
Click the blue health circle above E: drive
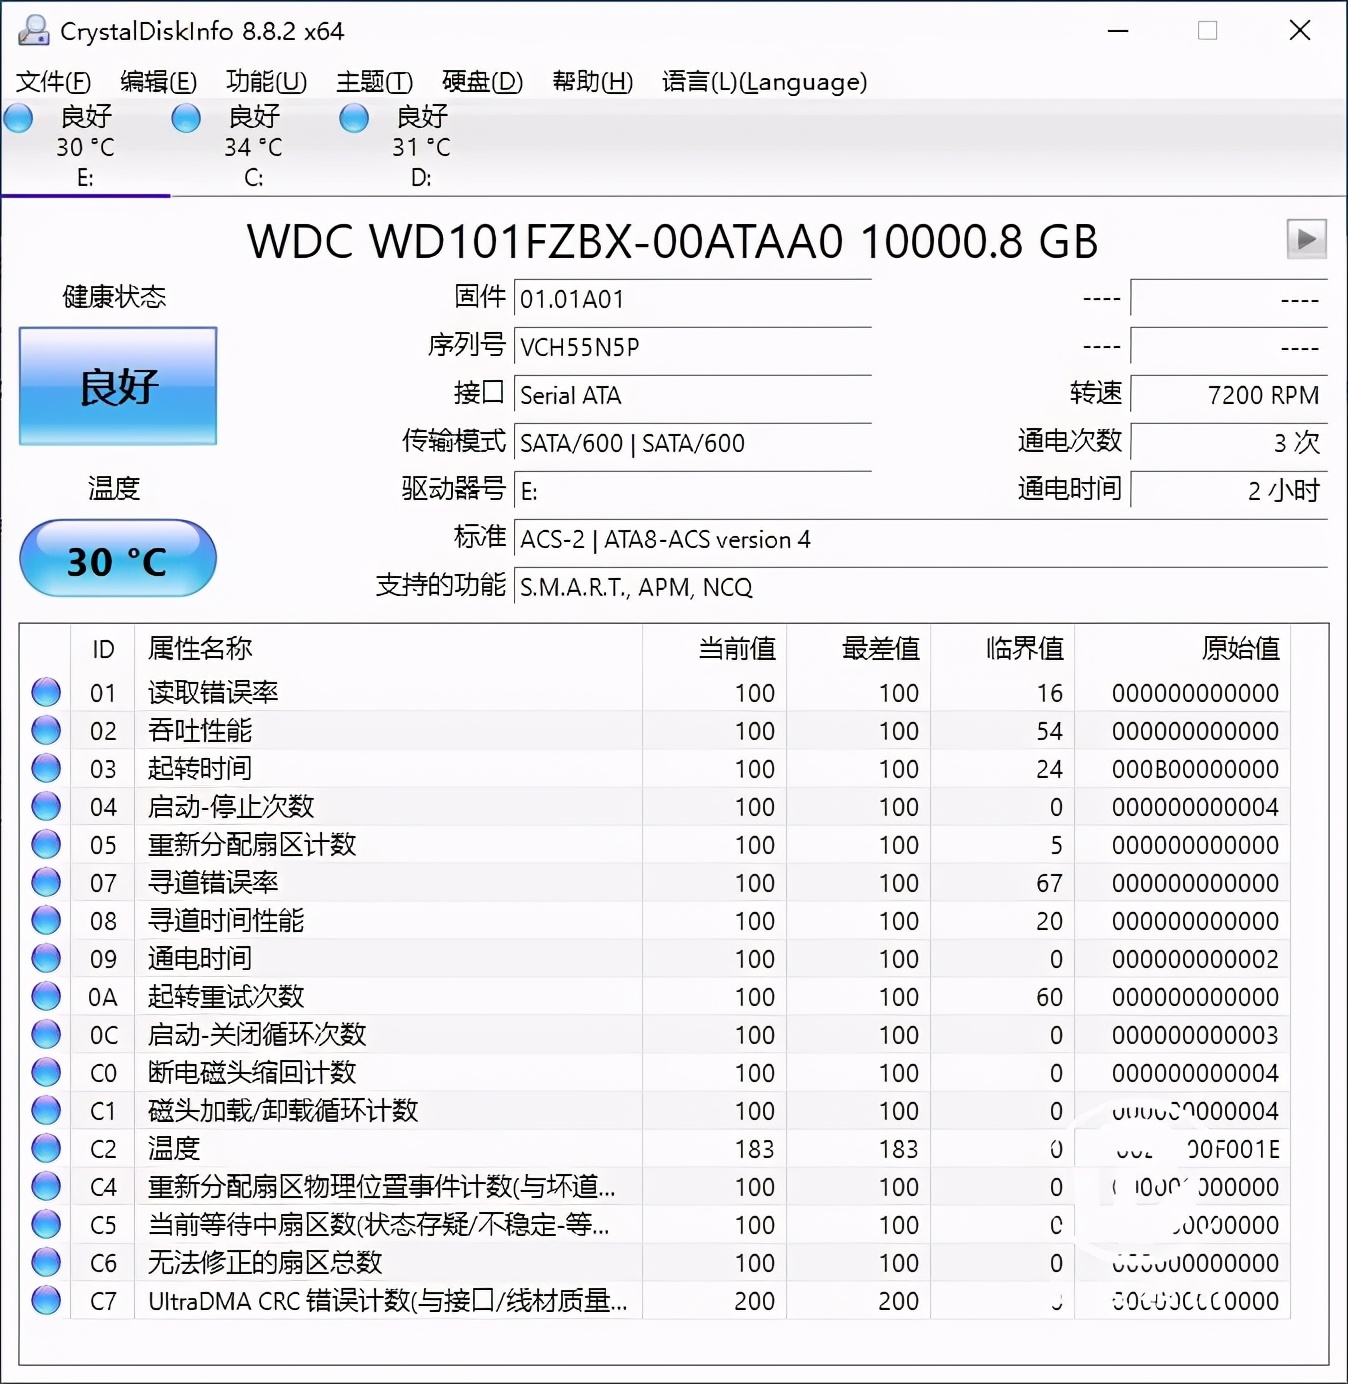[17, 118]
